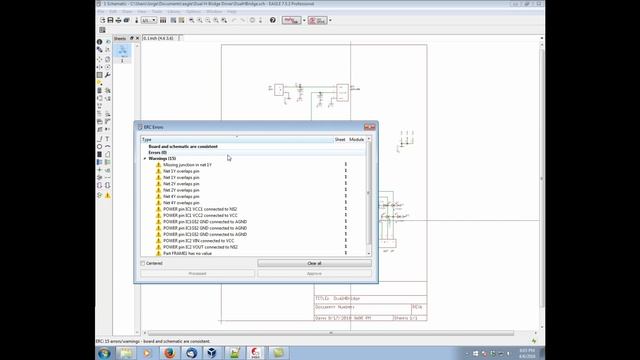The image size is (640, 360).
Task: Select the Arc drawing tool
Action: (x=108, y=147)
